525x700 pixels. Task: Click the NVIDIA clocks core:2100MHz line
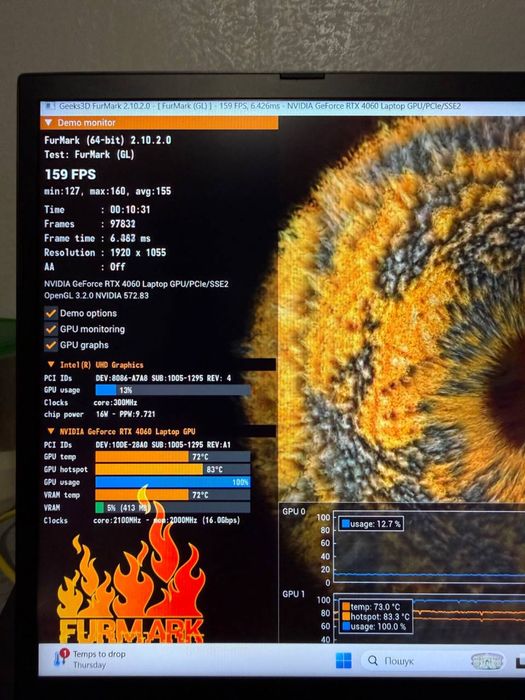coord(167,520)
